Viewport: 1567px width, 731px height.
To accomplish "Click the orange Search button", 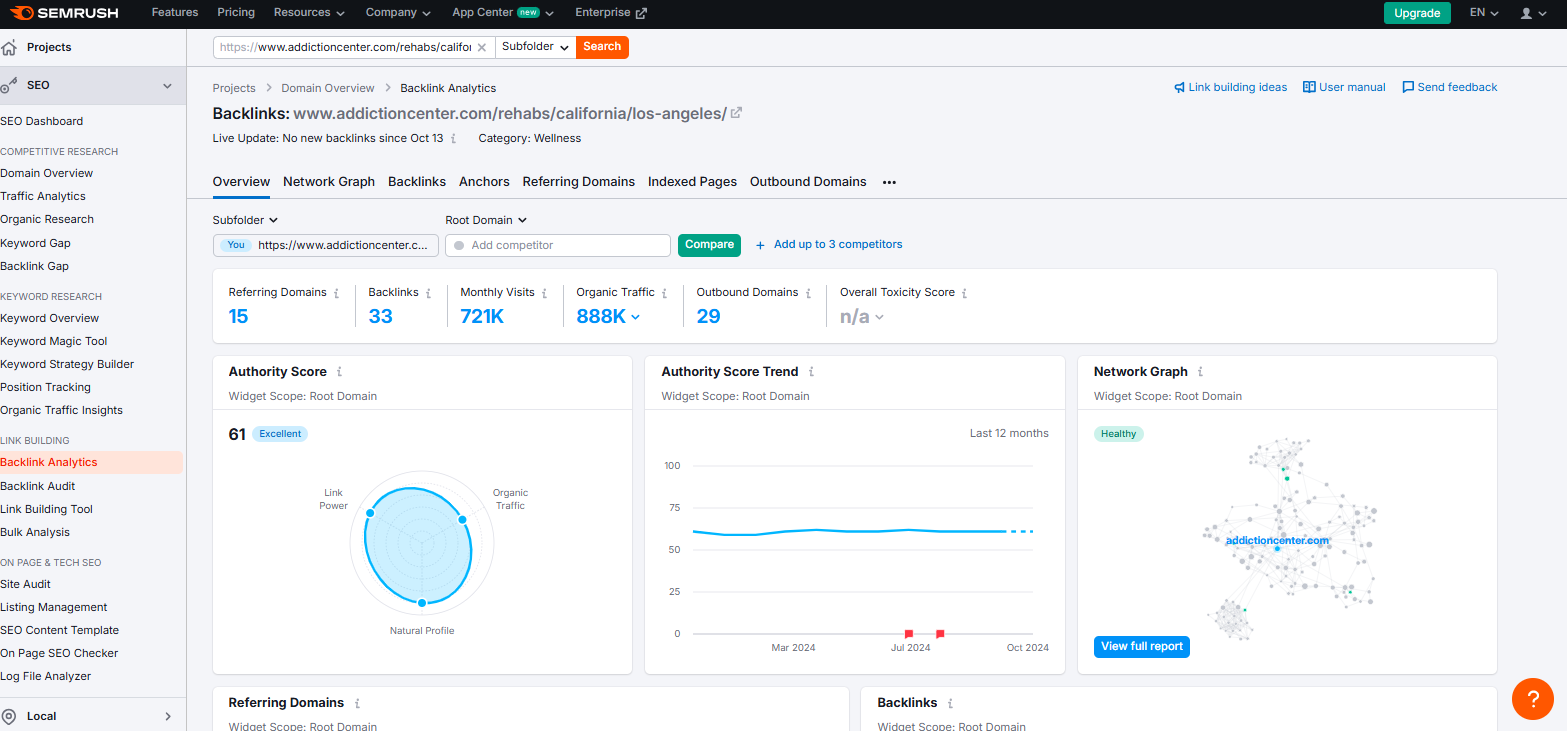I will click(x=602, y=47).
